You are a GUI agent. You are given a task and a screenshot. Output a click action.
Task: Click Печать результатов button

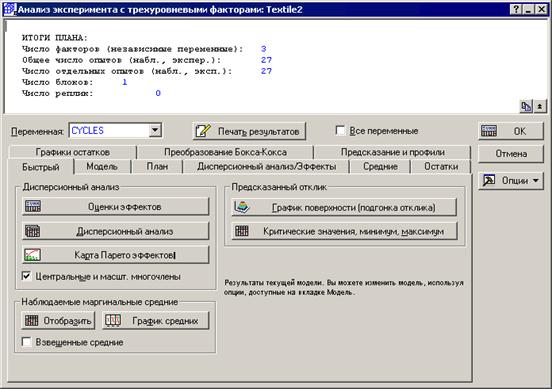pyautogui.click(x=249, y=131)
